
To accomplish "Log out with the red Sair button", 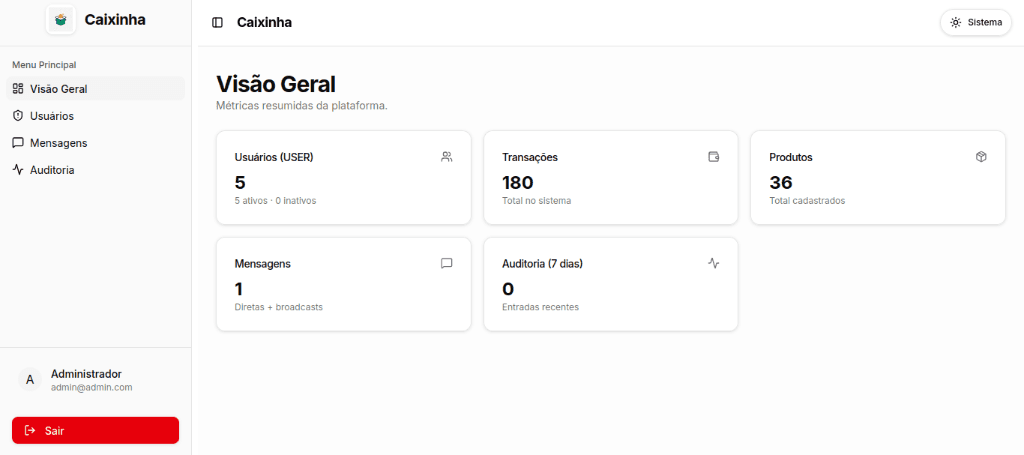I will click(95, 430).
